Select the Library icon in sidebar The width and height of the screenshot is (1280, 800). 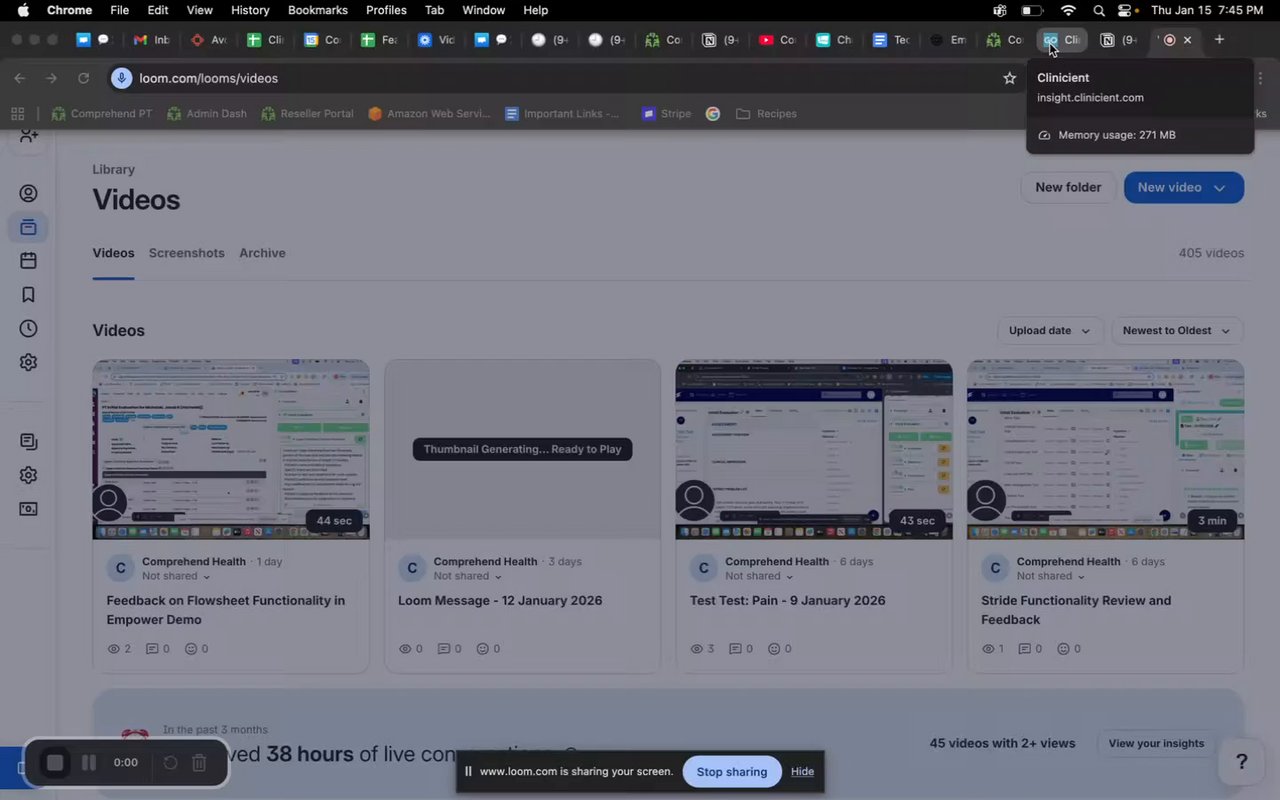28,227
